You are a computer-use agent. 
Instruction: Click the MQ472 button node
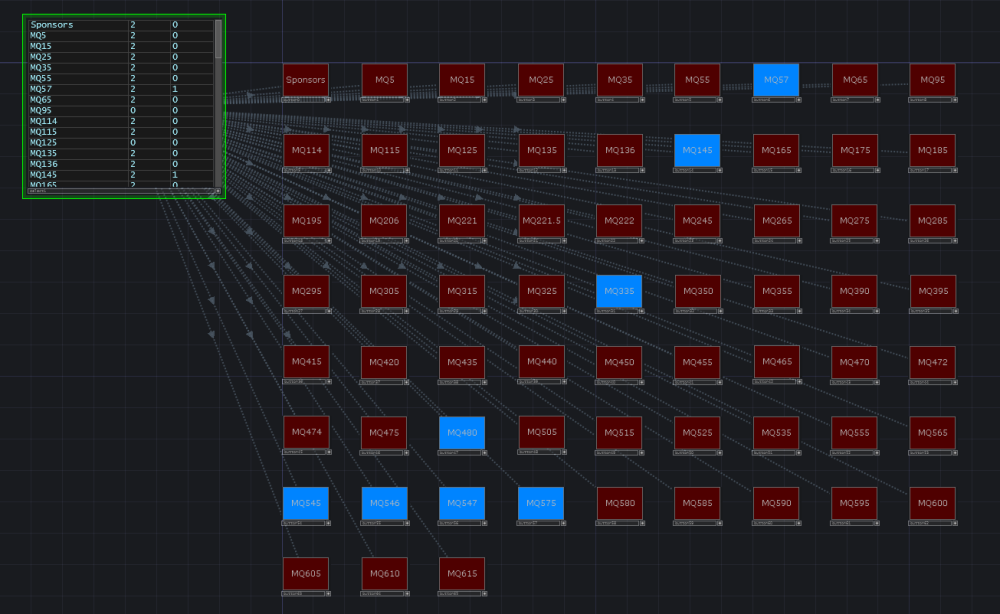point(932,362)
